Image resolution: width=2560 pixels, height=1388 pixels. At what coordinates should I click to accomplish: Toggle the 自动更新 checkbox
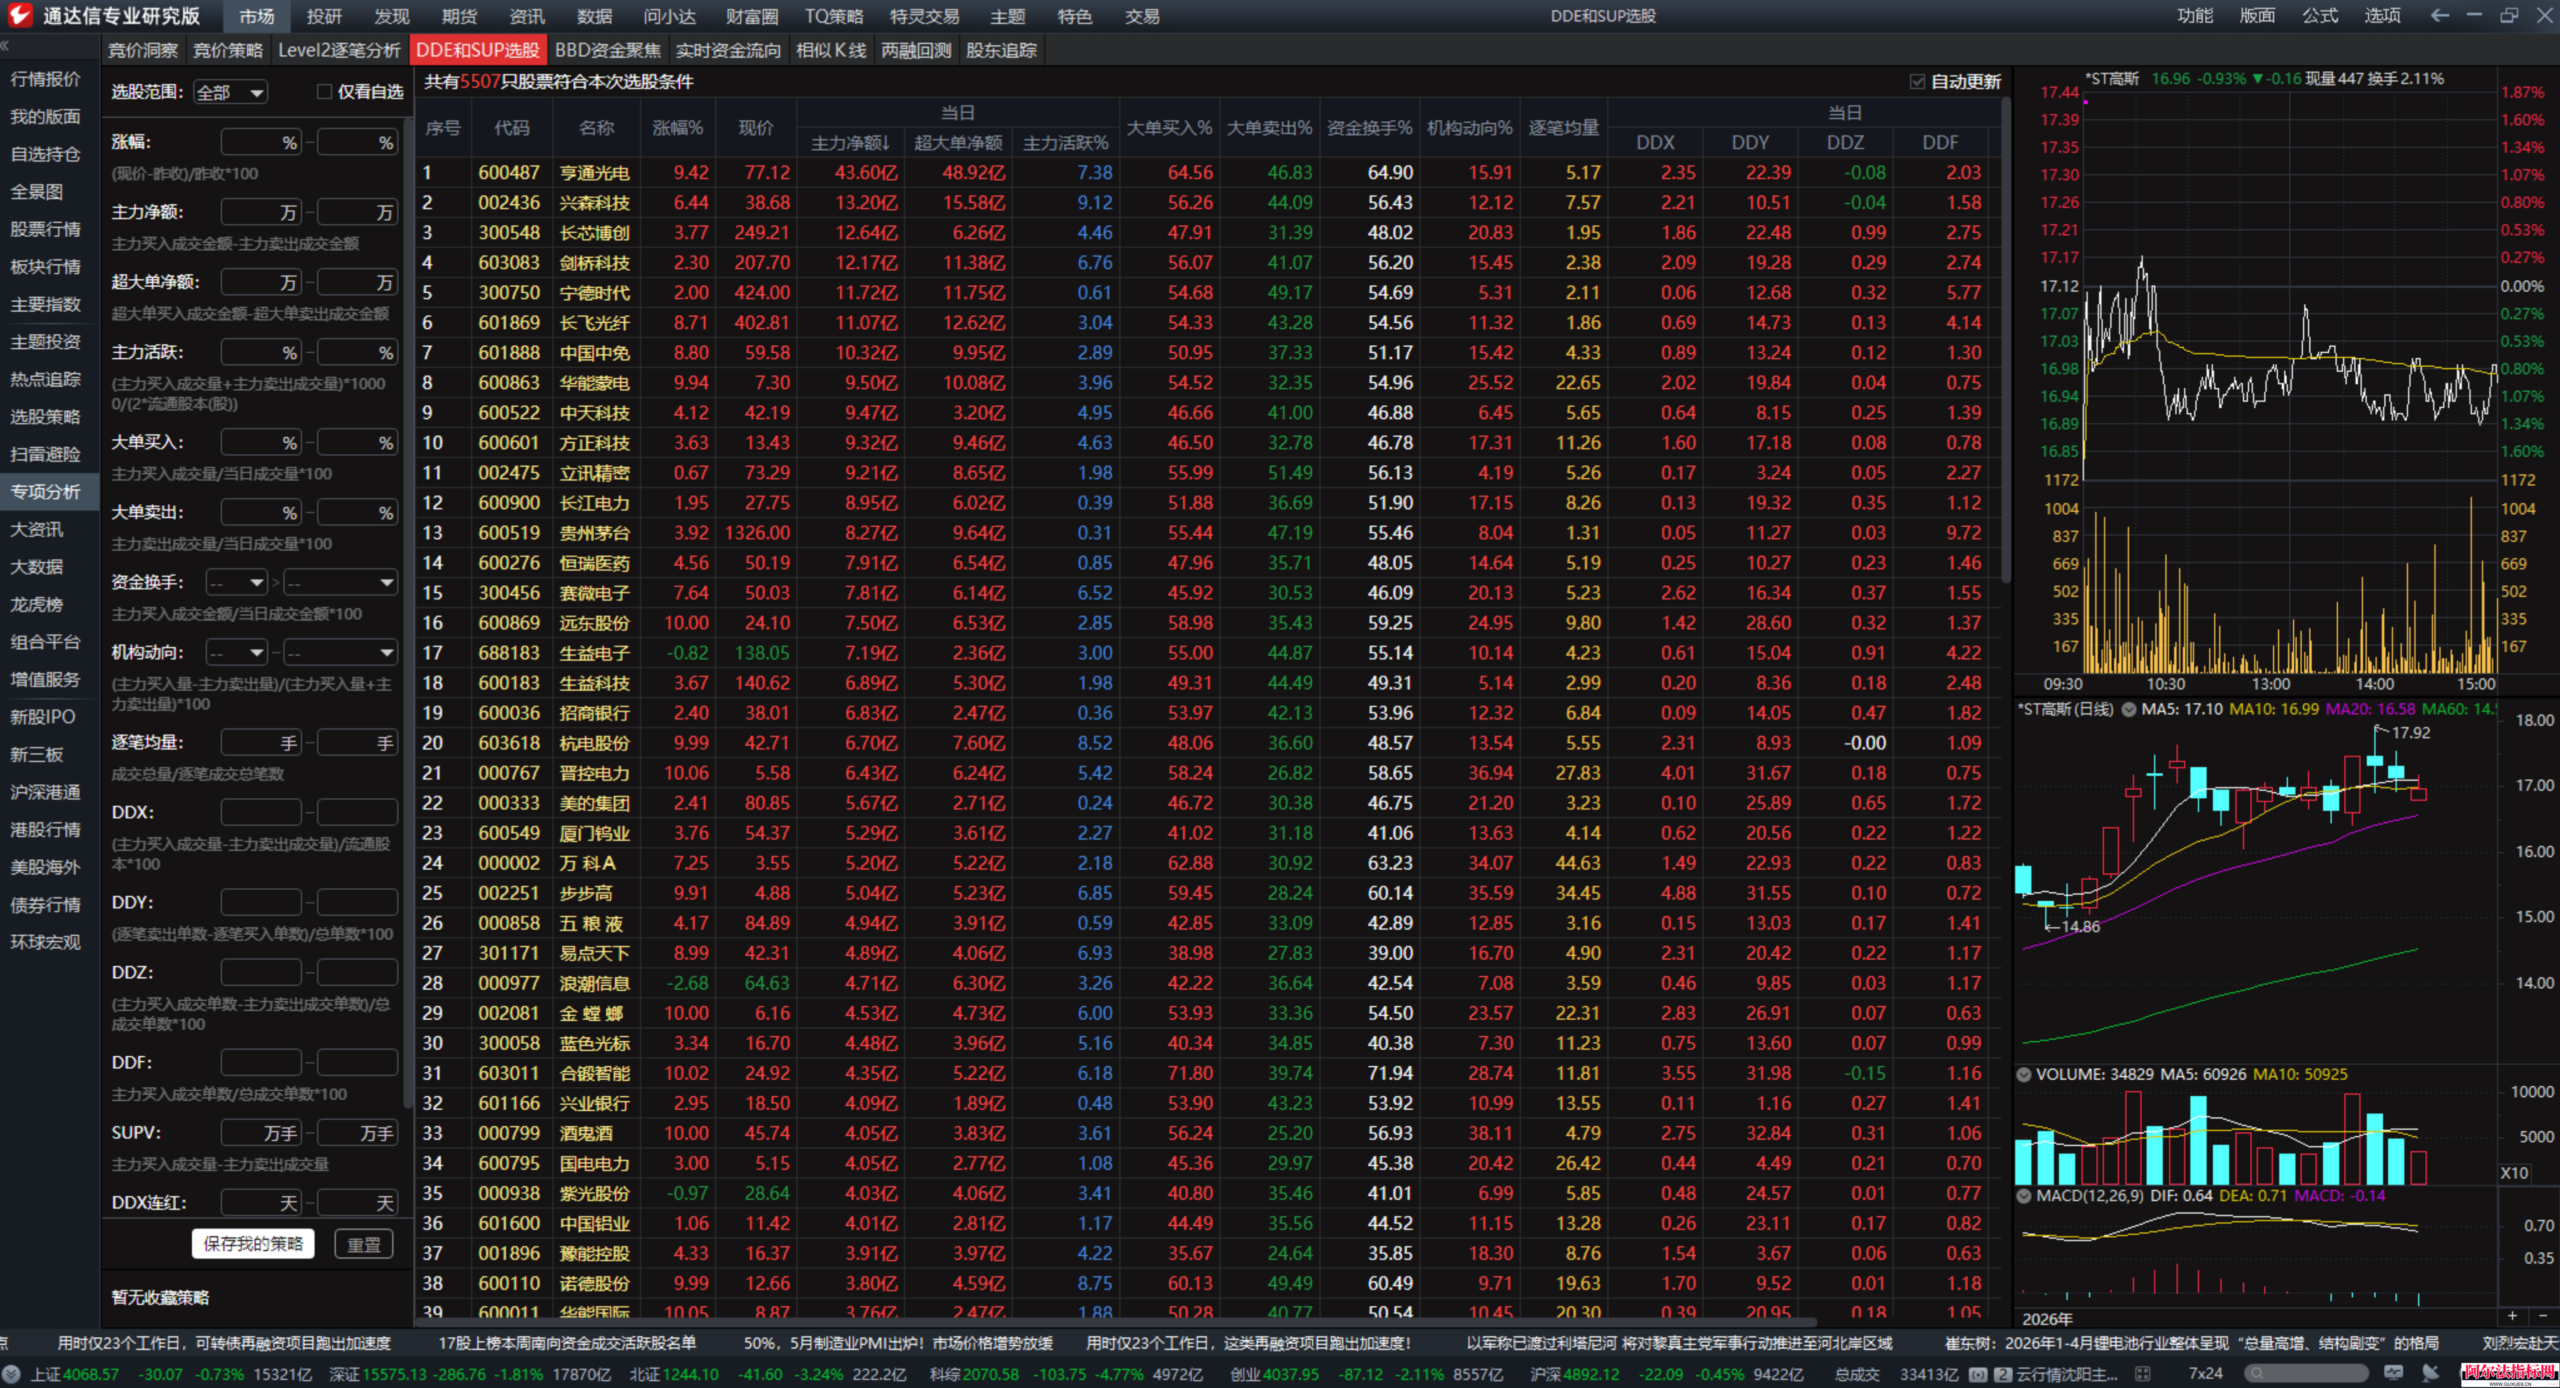coord(1917,82)
